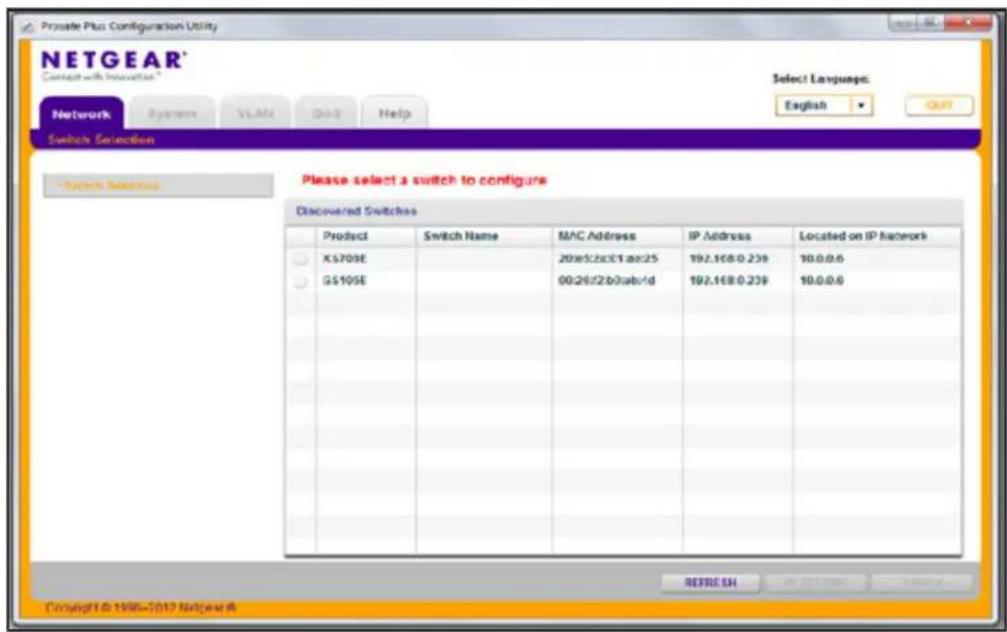Image resolution: width=1007 pixels, height=632 pixels.
Task: Click the Select Language label
Action: click(821, 79)
